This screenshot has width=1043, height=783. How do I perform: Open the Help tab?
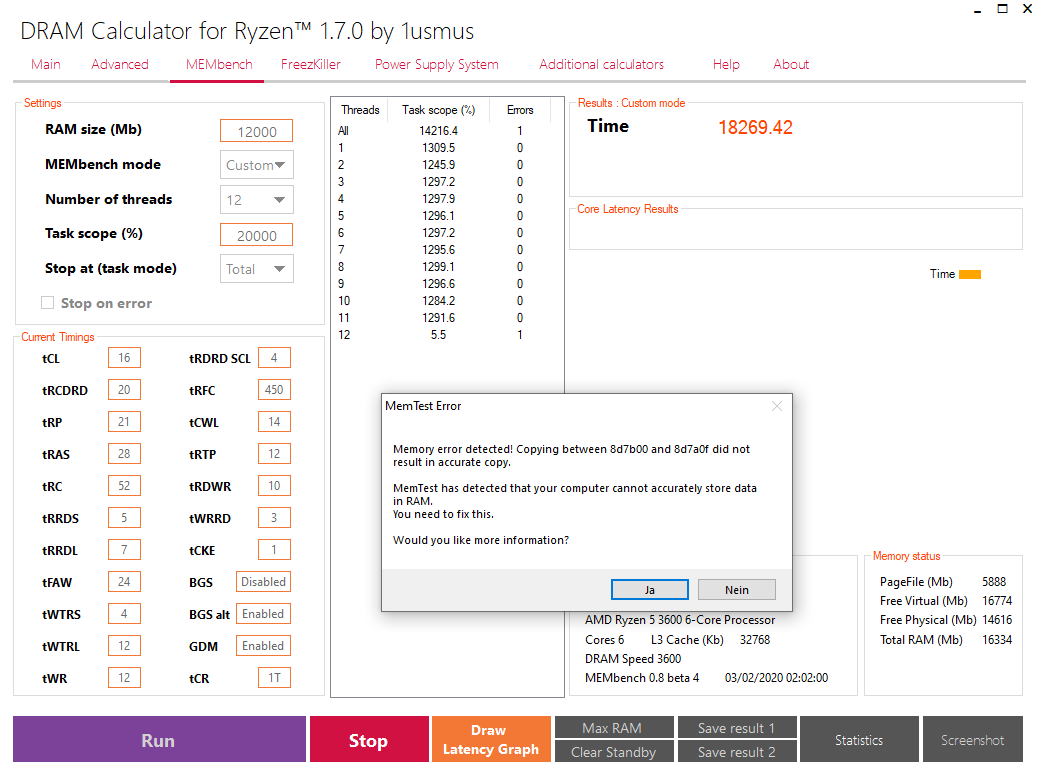726,65
